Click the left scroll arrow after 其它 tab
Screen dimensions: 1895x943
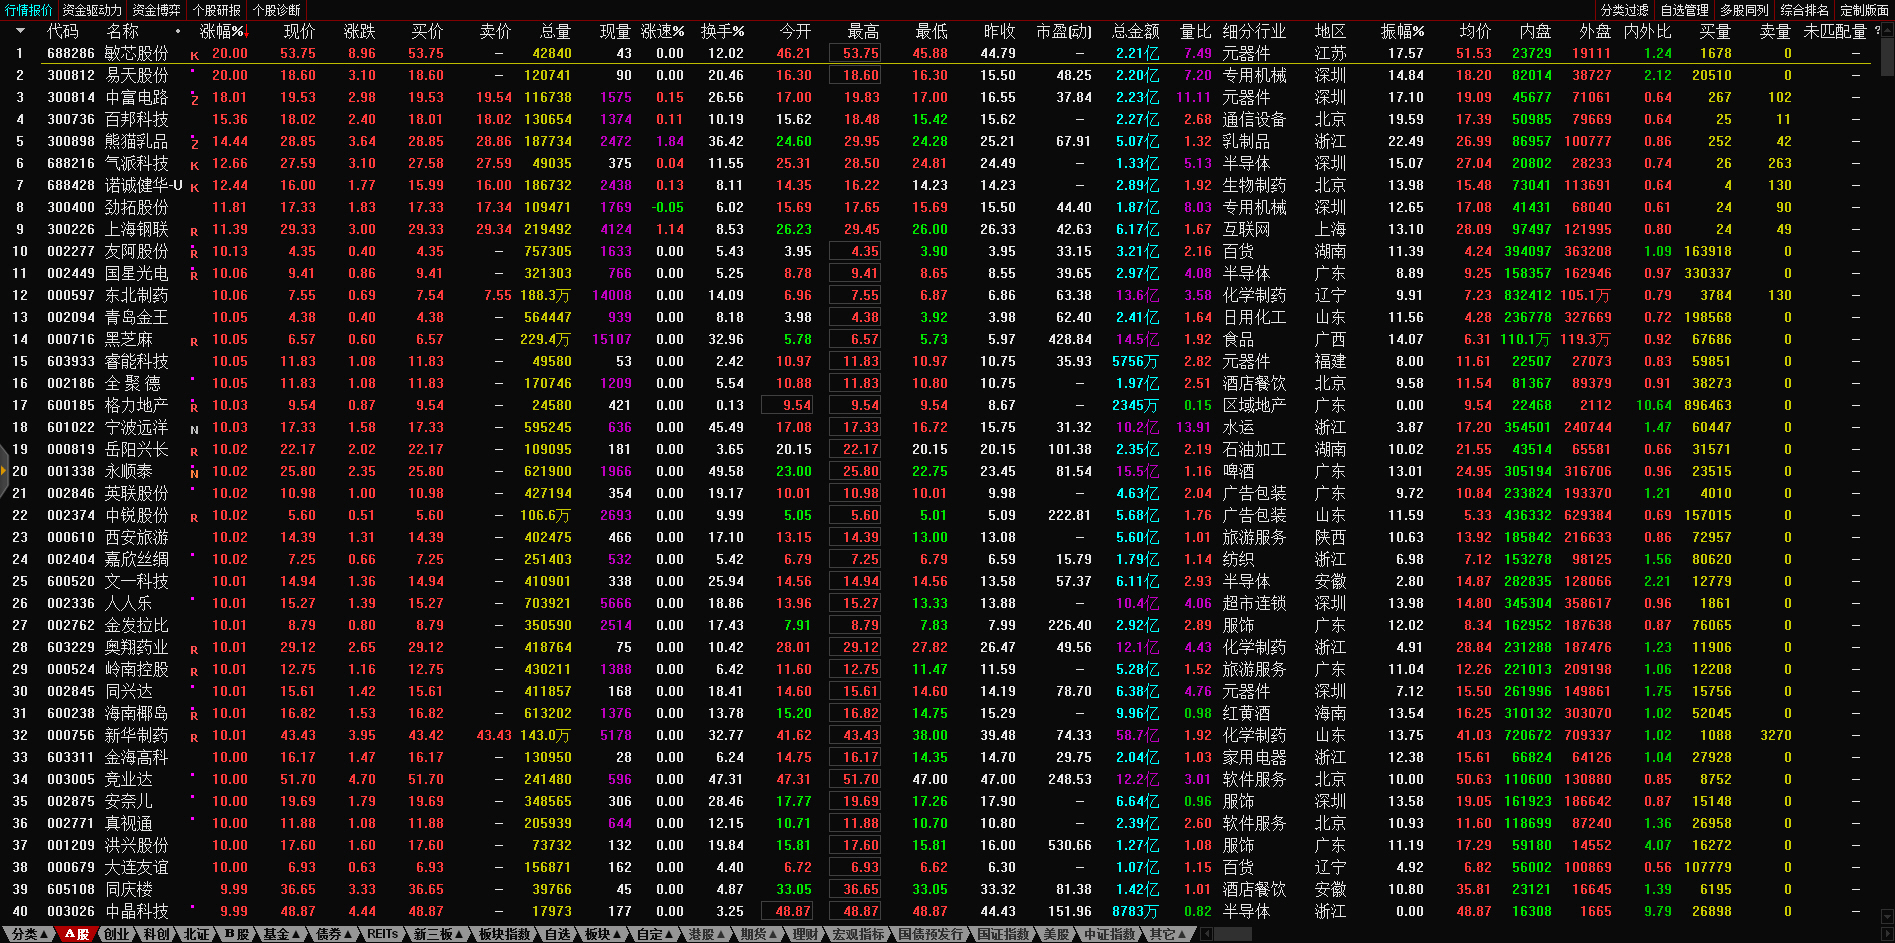tap(1206, 934)
